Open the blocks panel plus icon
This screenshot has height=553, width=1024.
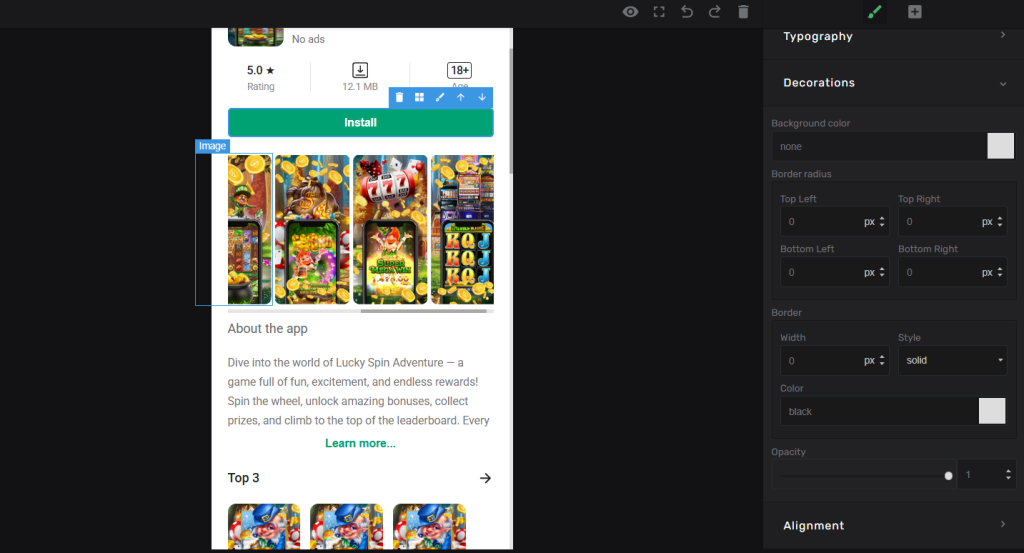pyautogui.click(x=915, y=12)
